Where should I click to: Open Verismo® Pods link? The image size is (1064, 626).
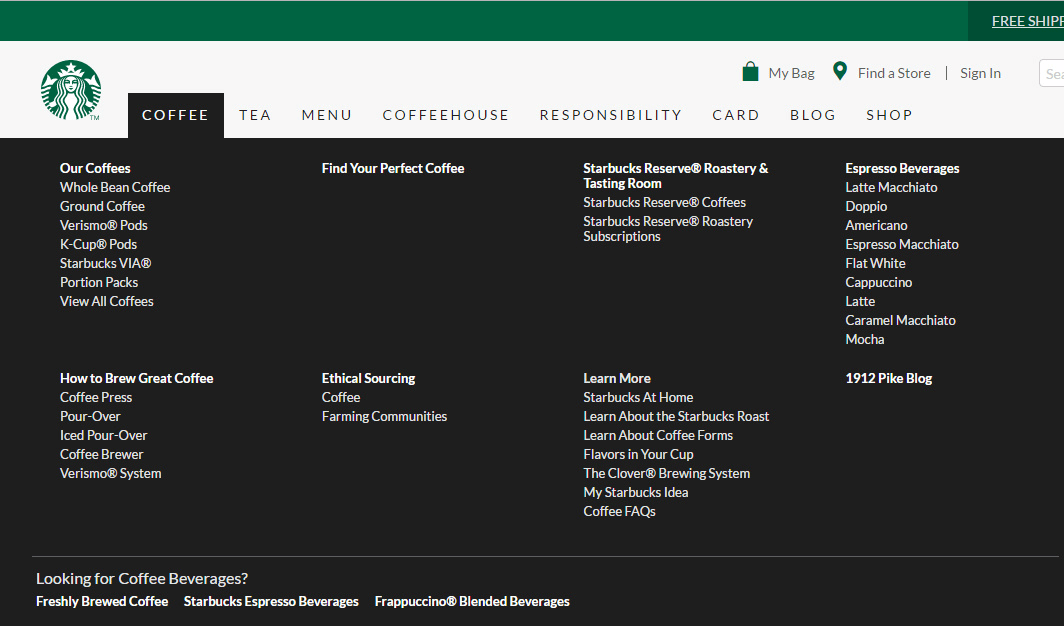click(x=103, y=225)
